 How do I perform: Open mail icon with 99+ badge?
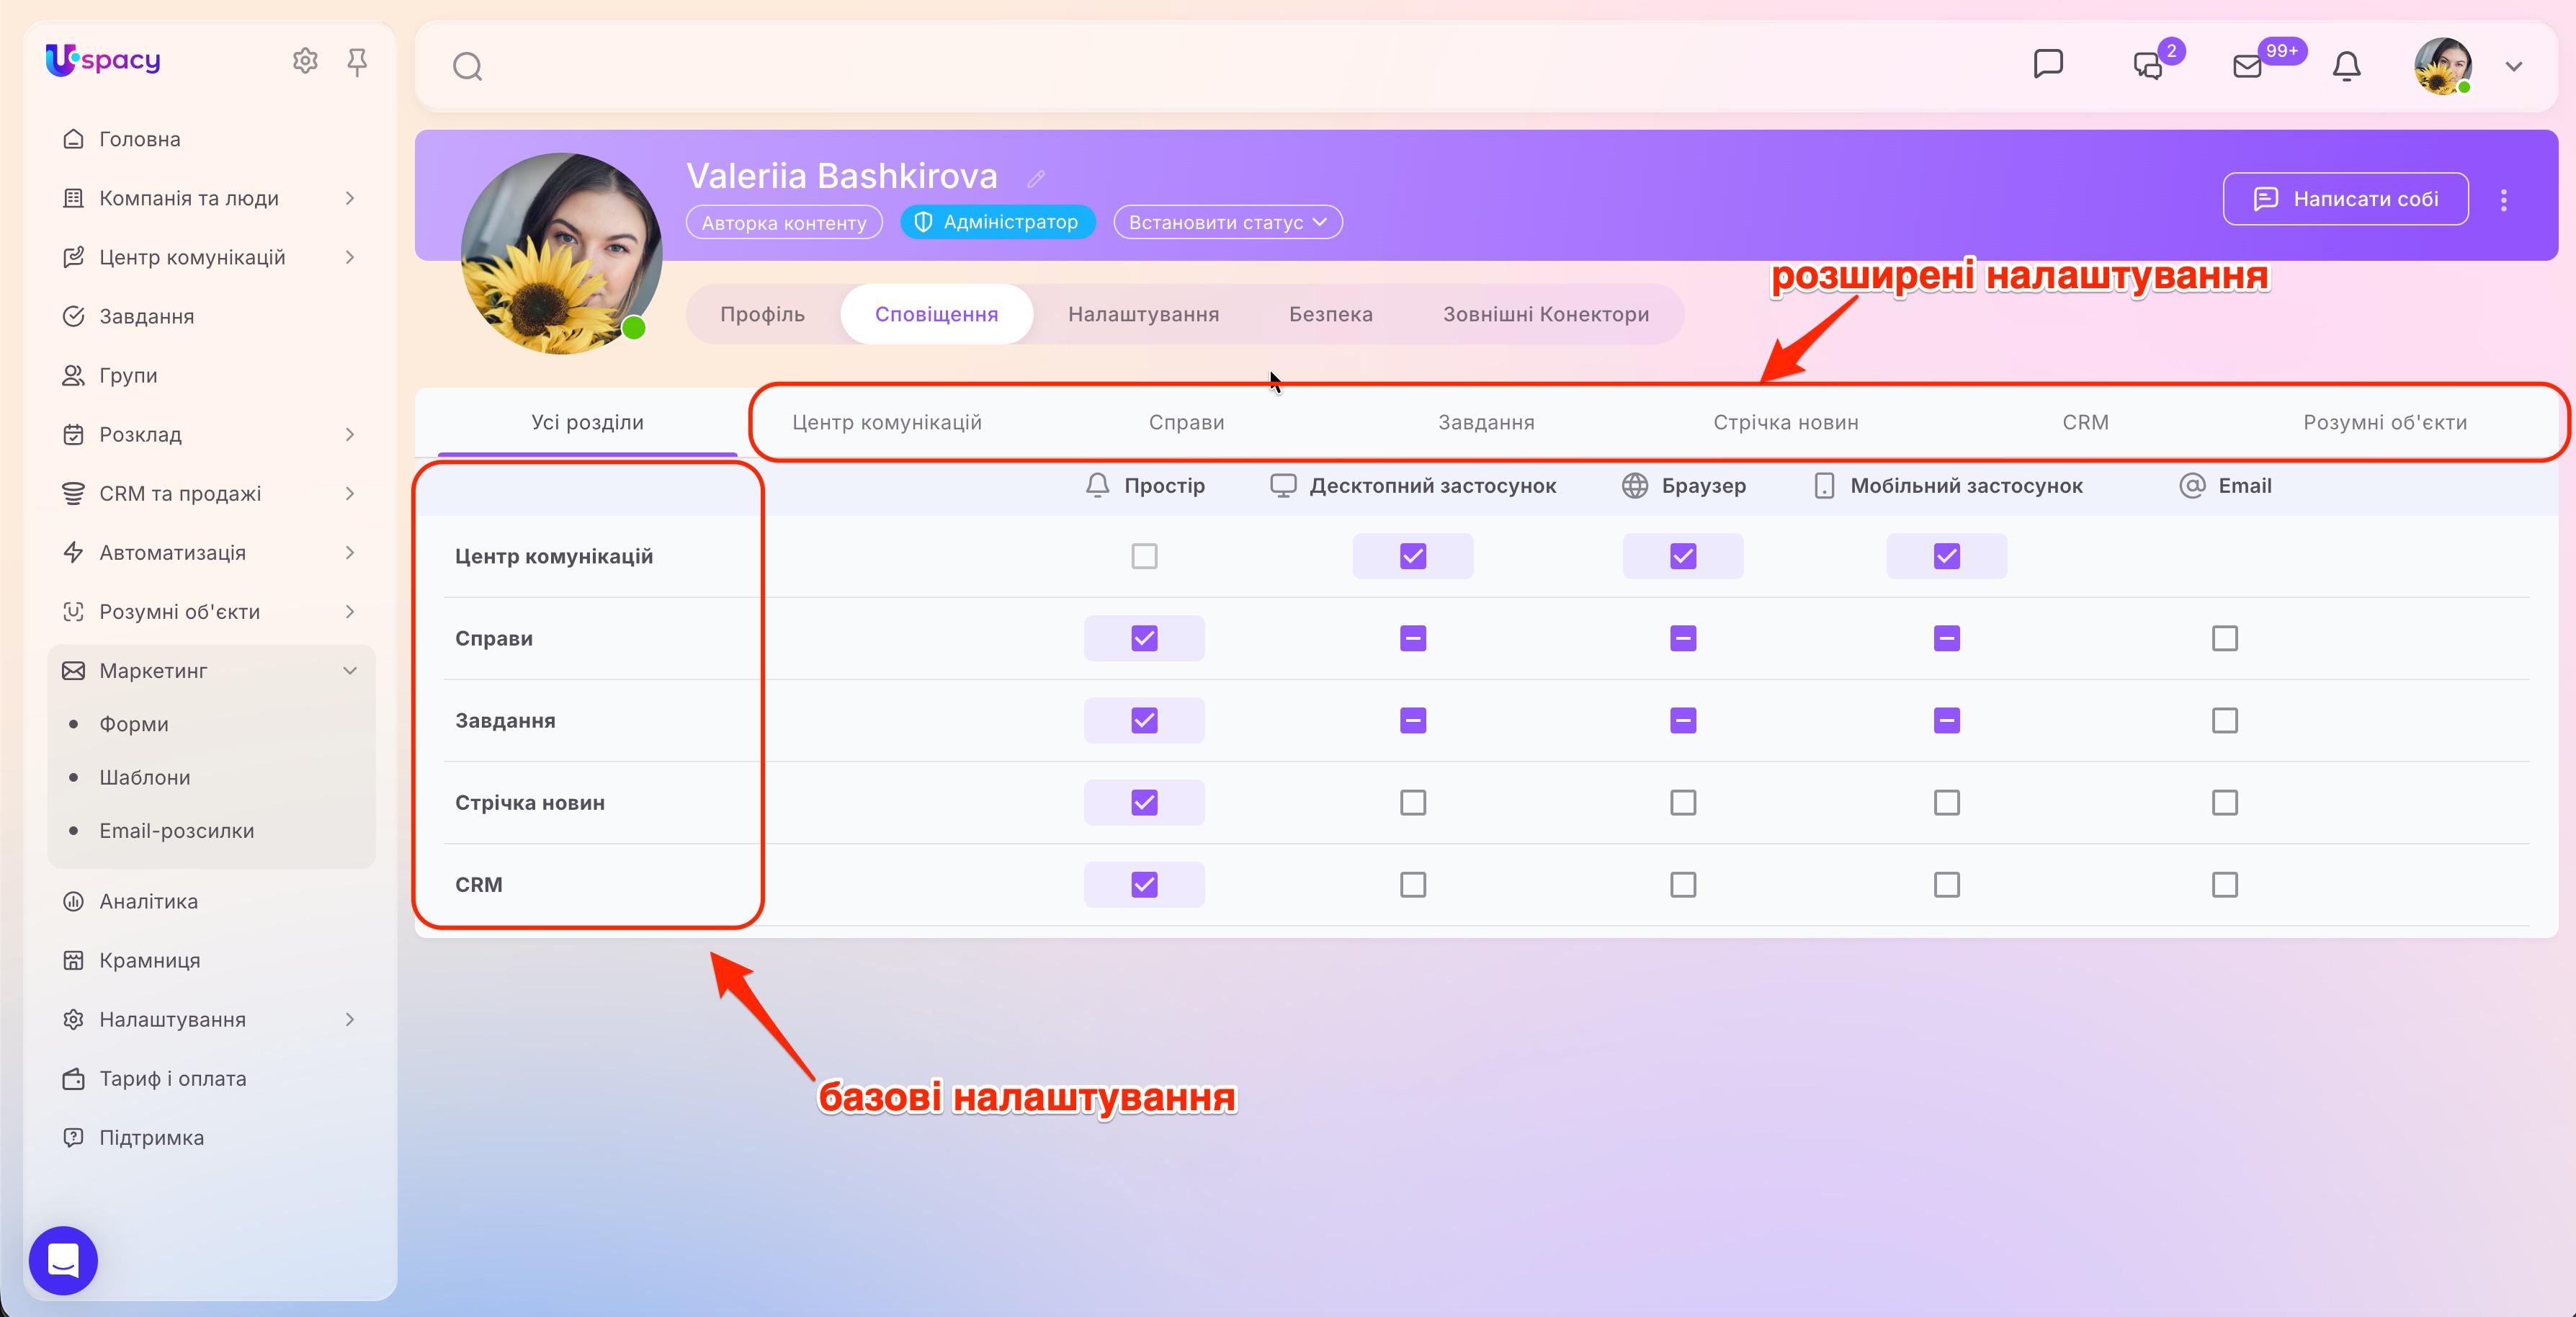(2247, 66)
